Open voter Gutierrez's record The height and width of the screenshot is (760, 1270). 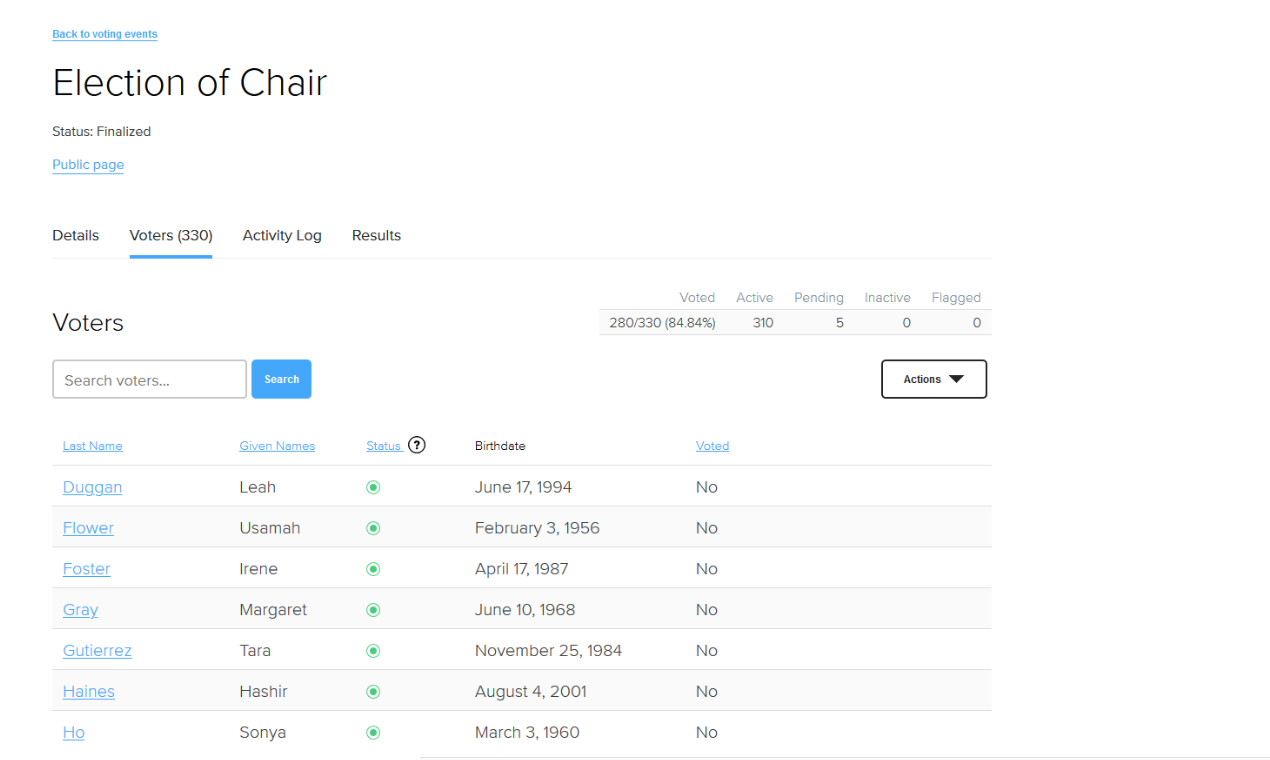(x=97, y=651)
